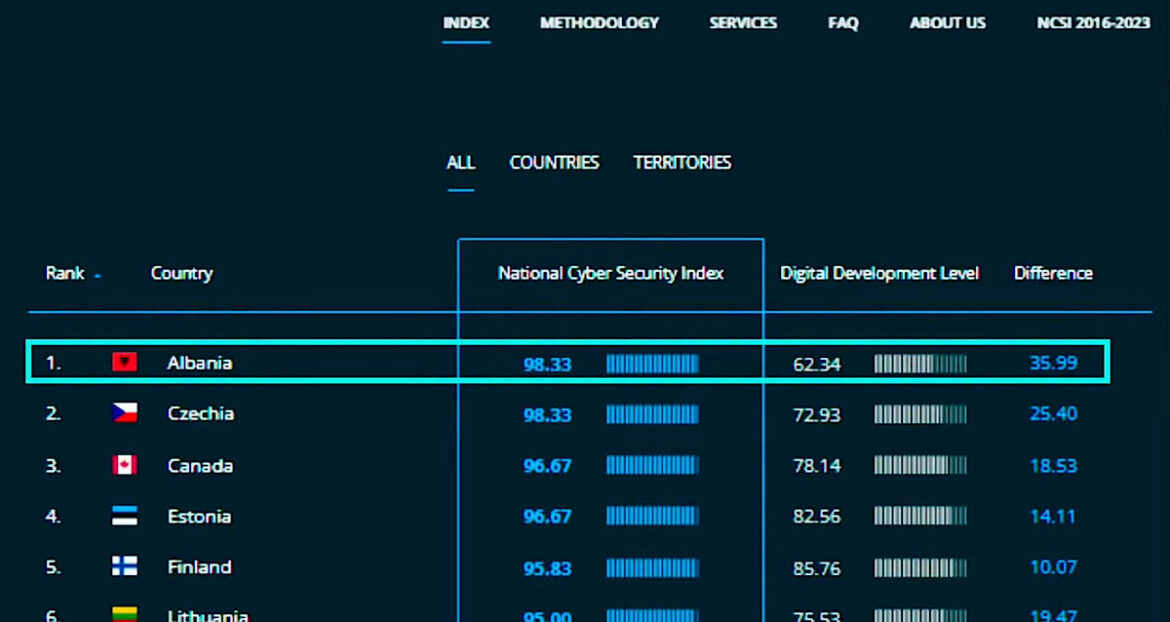1170x622 pixels.
Task: Open the INDEX navigation tab
Action: point(466,23)
